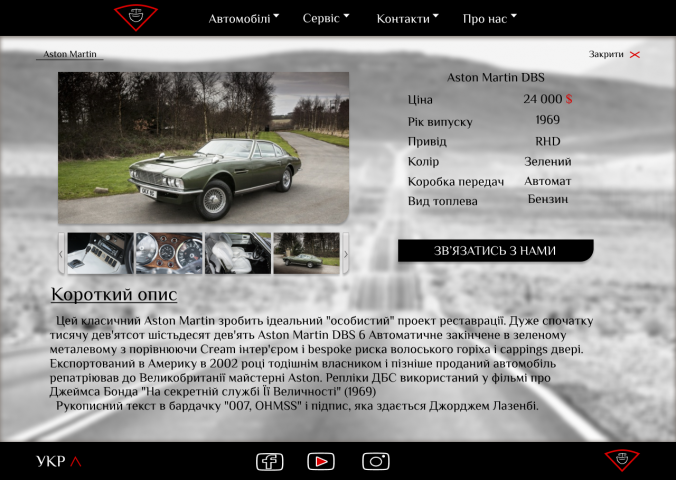Click the Короткий опис heading

pyautogui.click(x=114, y=295)
